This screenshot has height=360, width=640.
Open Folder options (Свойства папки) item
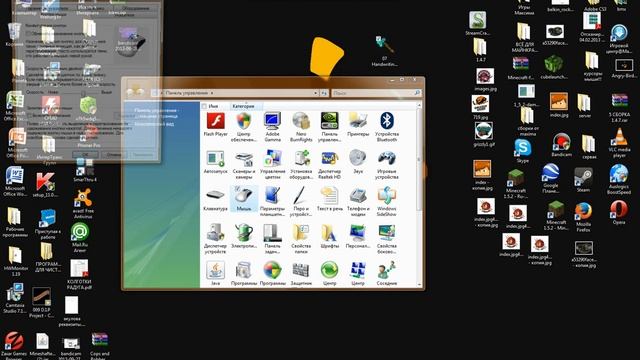click(x=301, y=239)
